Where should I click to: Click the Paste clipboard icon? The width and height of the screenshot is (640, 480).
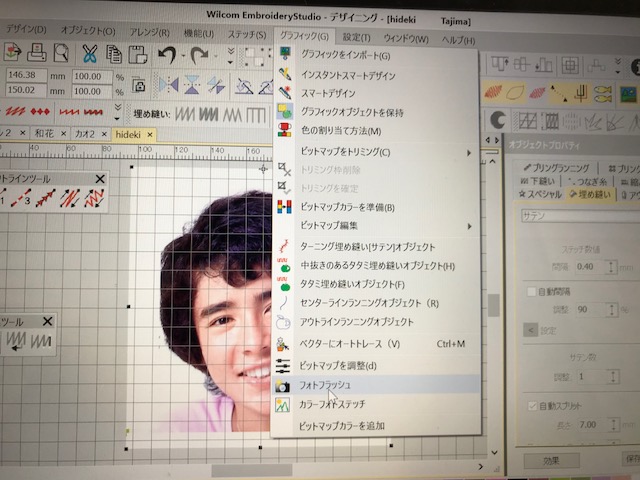pyautogui.click(x=138, y=54)
